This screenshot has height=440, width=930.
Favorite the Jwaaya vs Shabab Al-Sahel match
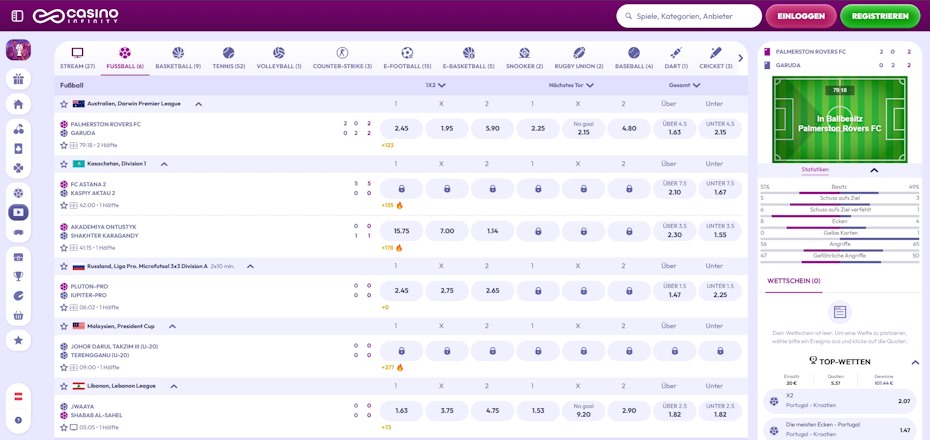pos(64,427)
